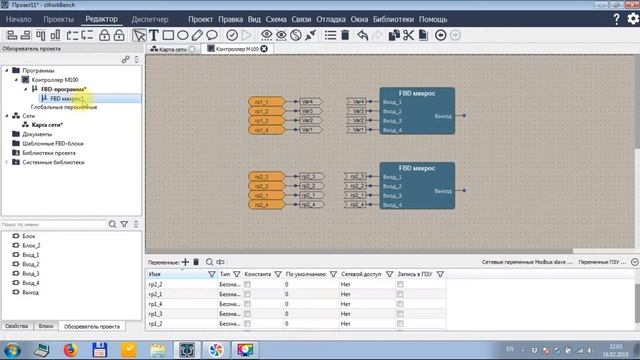Click the undo arrow icon
Screen dimensions: 640x360
click(362, 35)
